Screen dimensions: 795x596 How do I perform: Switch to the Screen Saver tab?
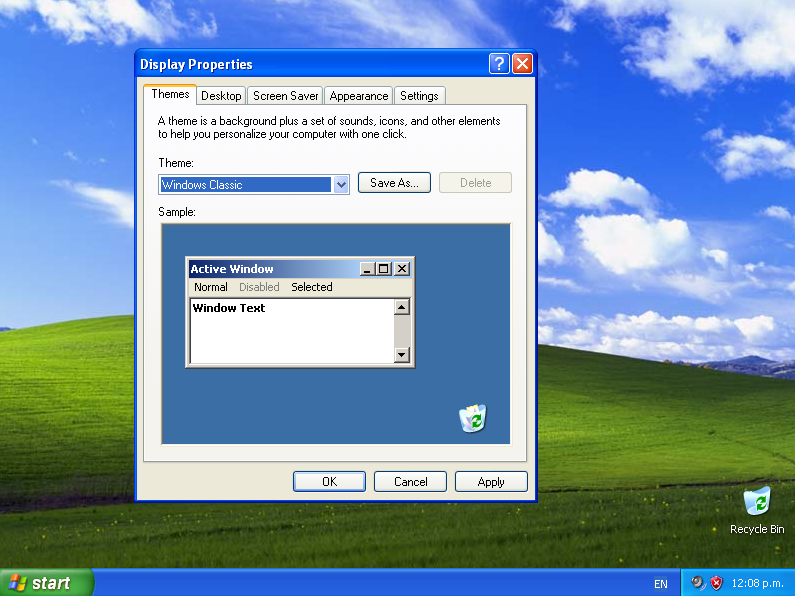click(x=285, y=96)
